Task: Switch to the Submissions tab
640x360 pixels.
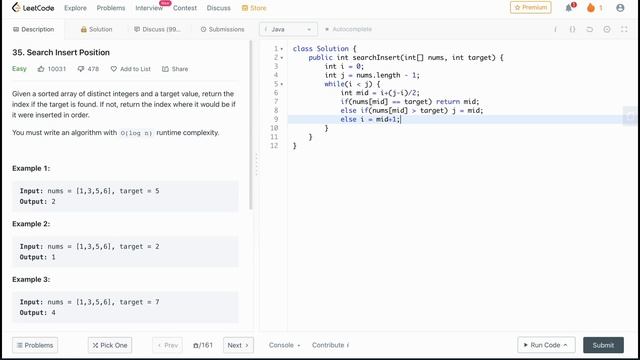Action: (222, 29)
